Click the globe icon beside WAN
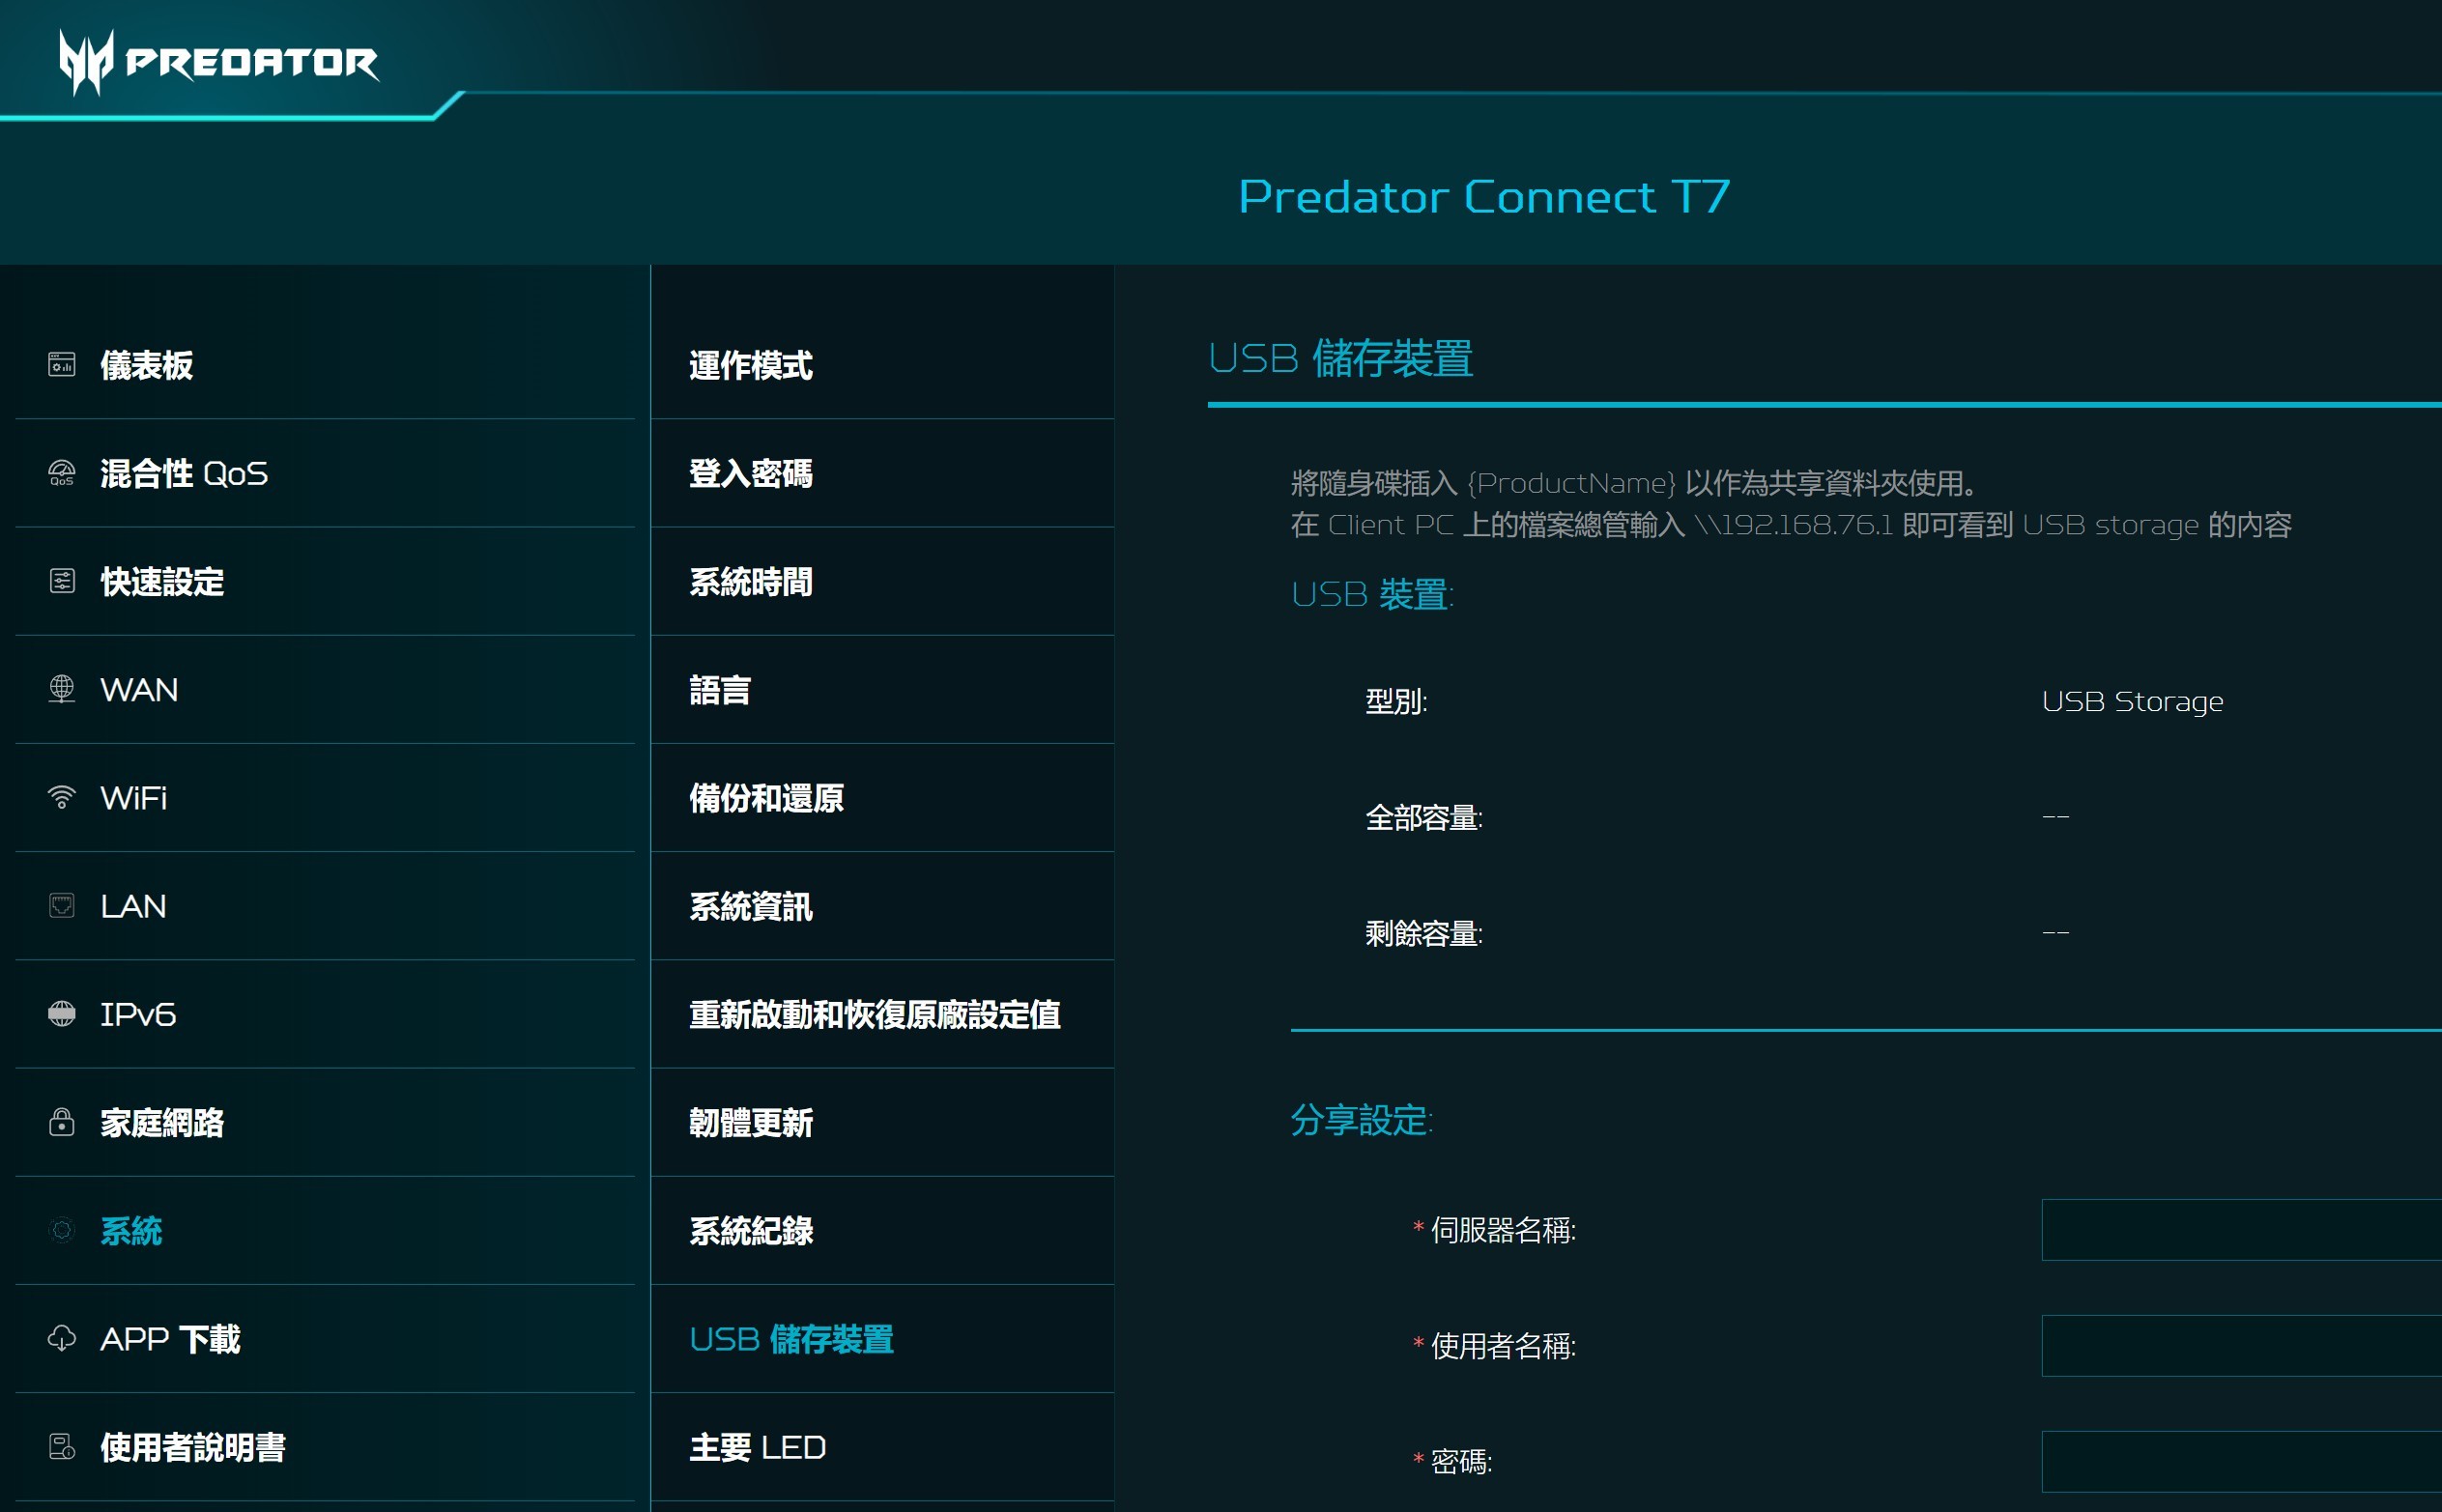The width and height of the screenshot is (2442, 1512). tap(62, 689)
